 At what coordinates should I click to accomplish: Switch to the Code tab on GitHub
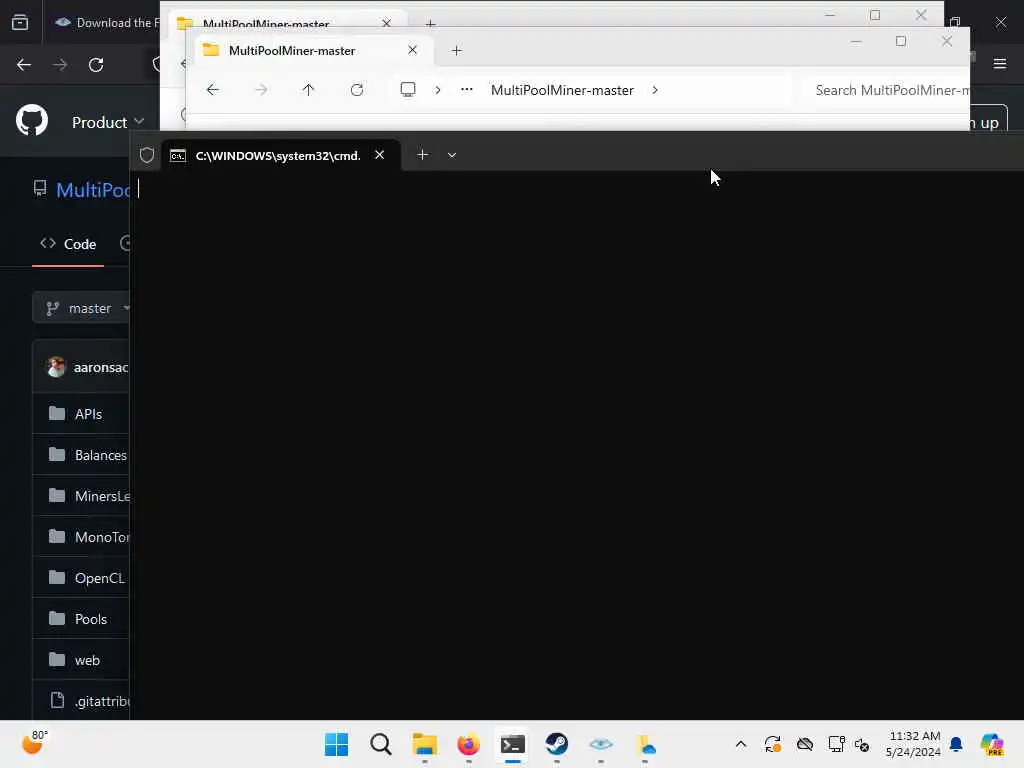pos(68,244)
